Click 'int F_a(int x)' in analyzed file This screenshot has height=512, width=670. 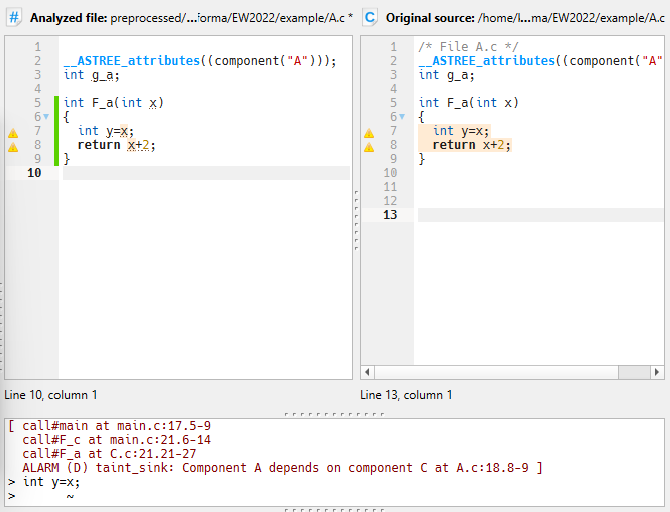(114, 103)
